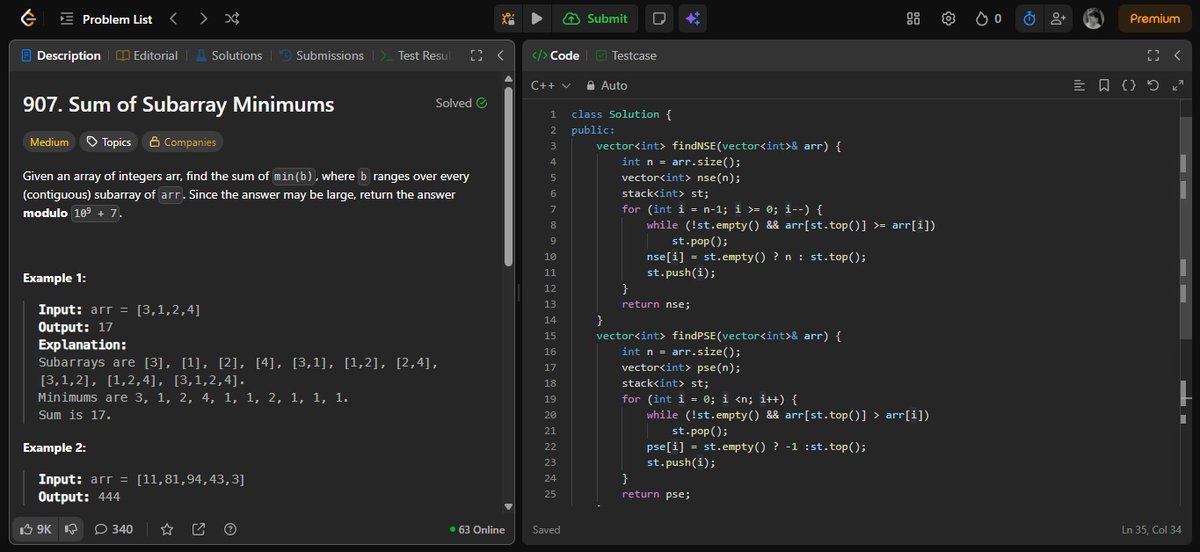Open the help question mark icon
Image resolution: width=1200 pixels, height=552 pixels.
(230, 529)
